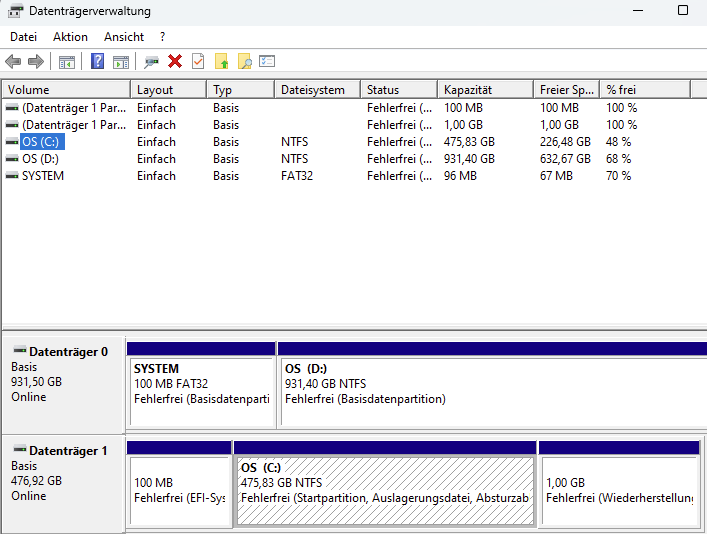Viewport: 707px width, 534px height.
Task: Minimize the Datenträgerverwaltung window
Action: (x=638, y=10)
